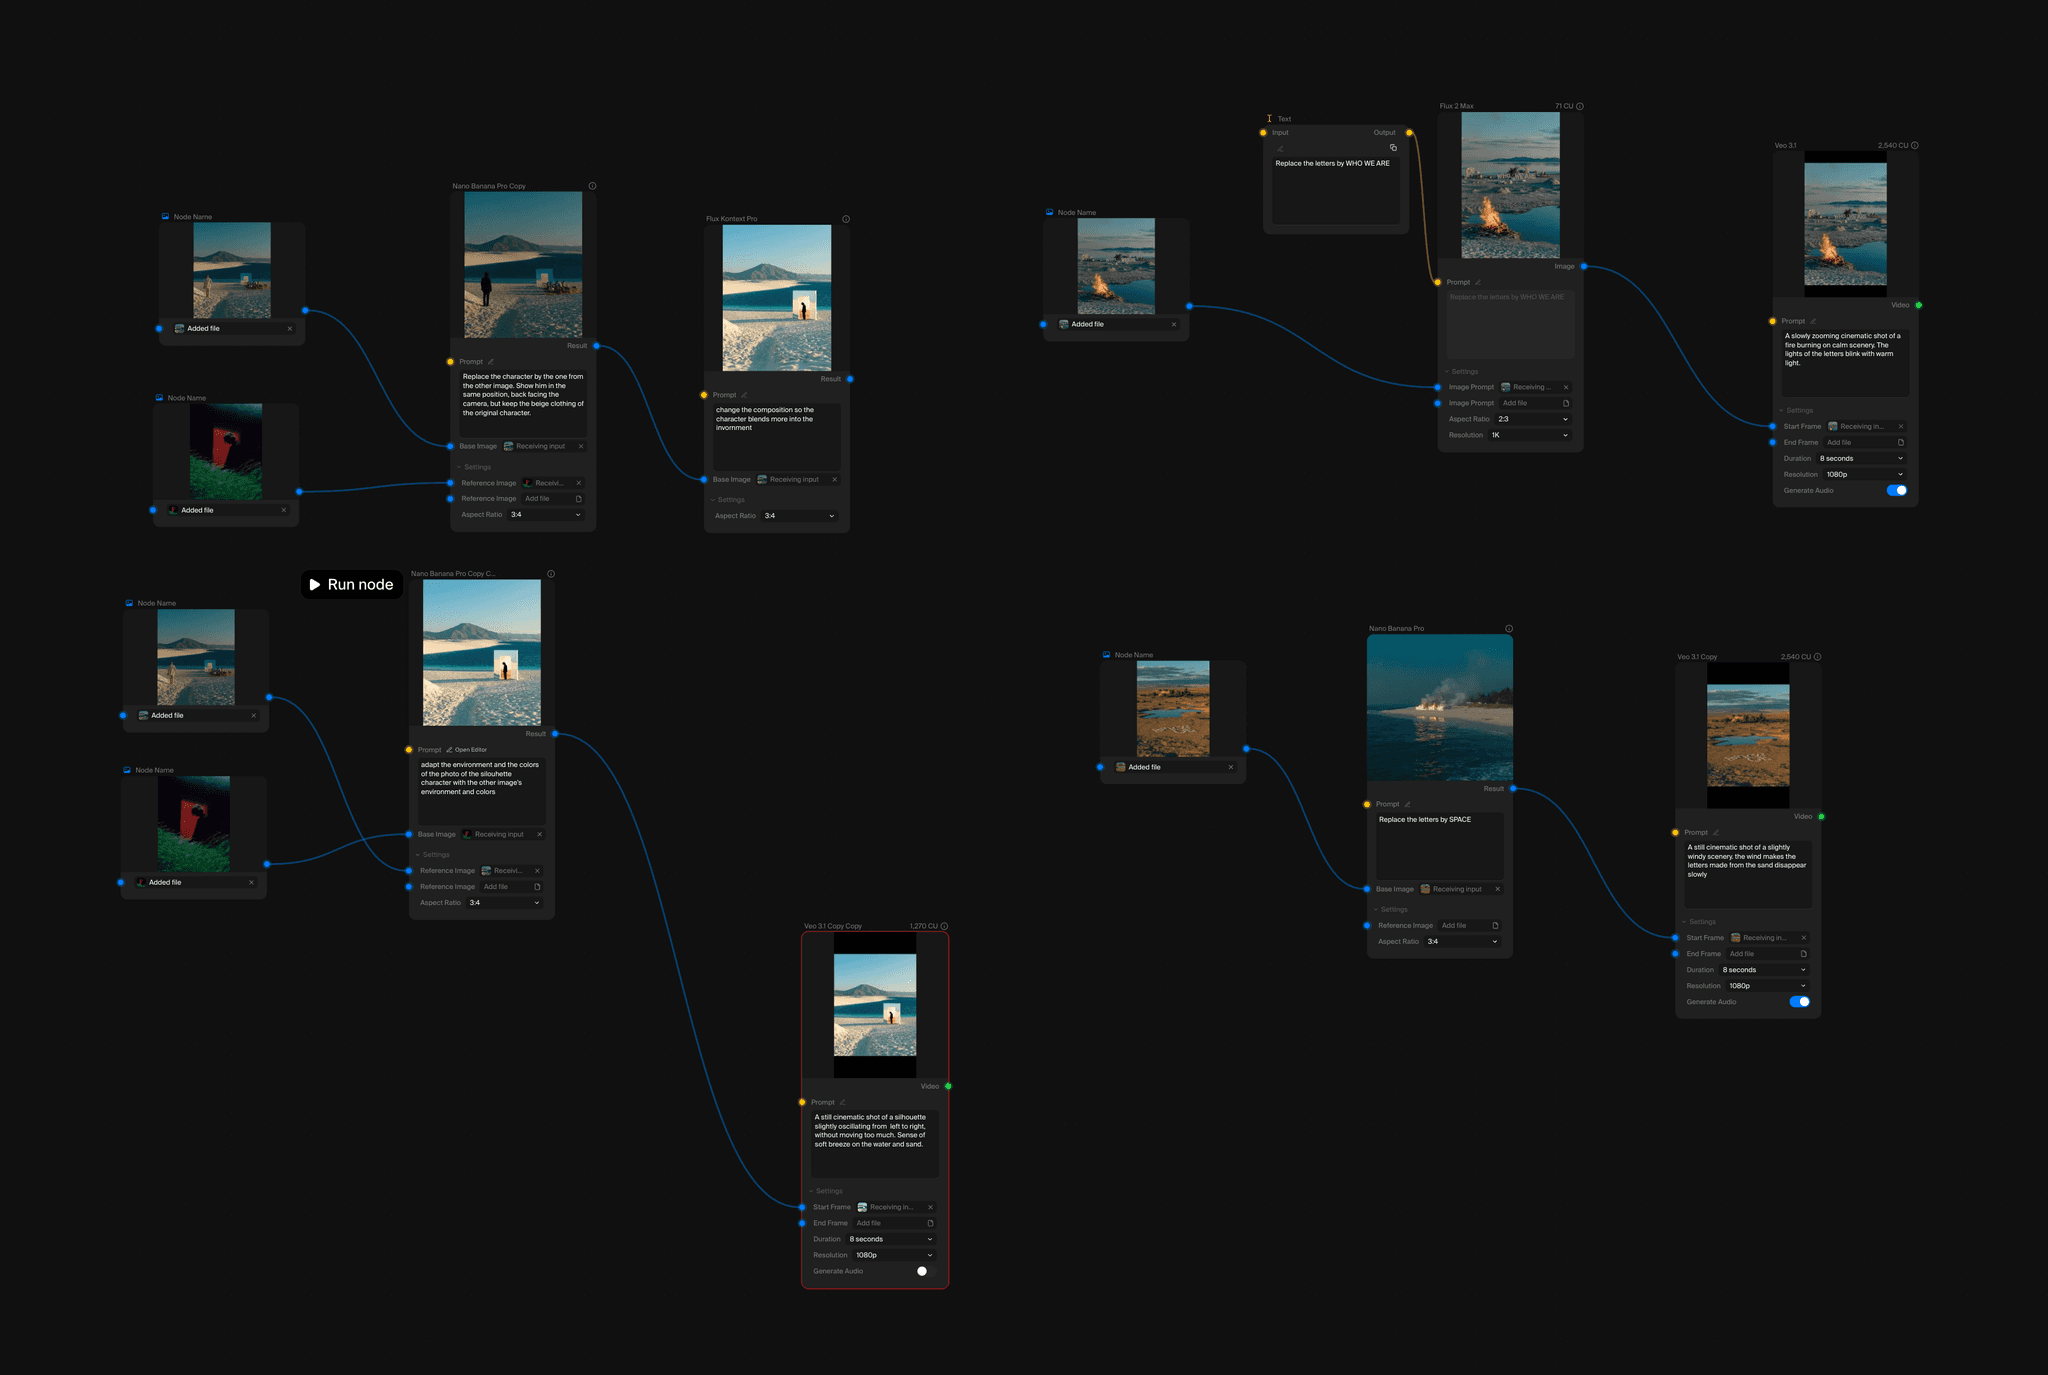Click the Run node button
This screenshot has width=2048, height=1375.
coord(351,584)
